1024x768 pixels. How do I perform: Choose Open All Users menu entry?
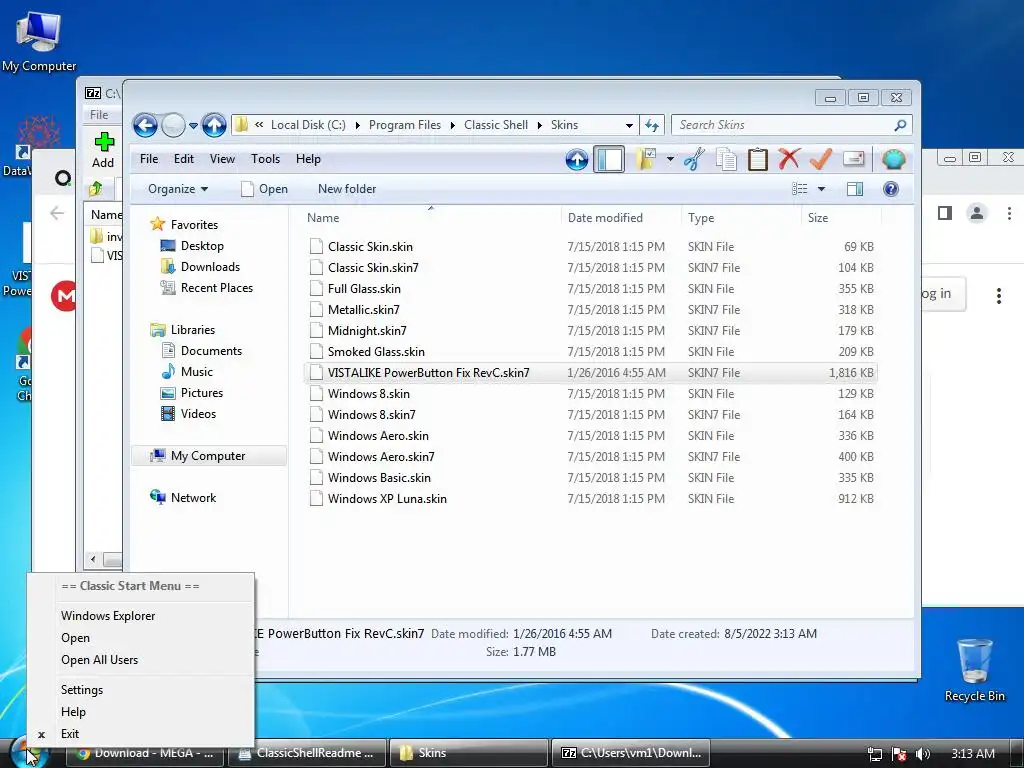click(99, 660)
